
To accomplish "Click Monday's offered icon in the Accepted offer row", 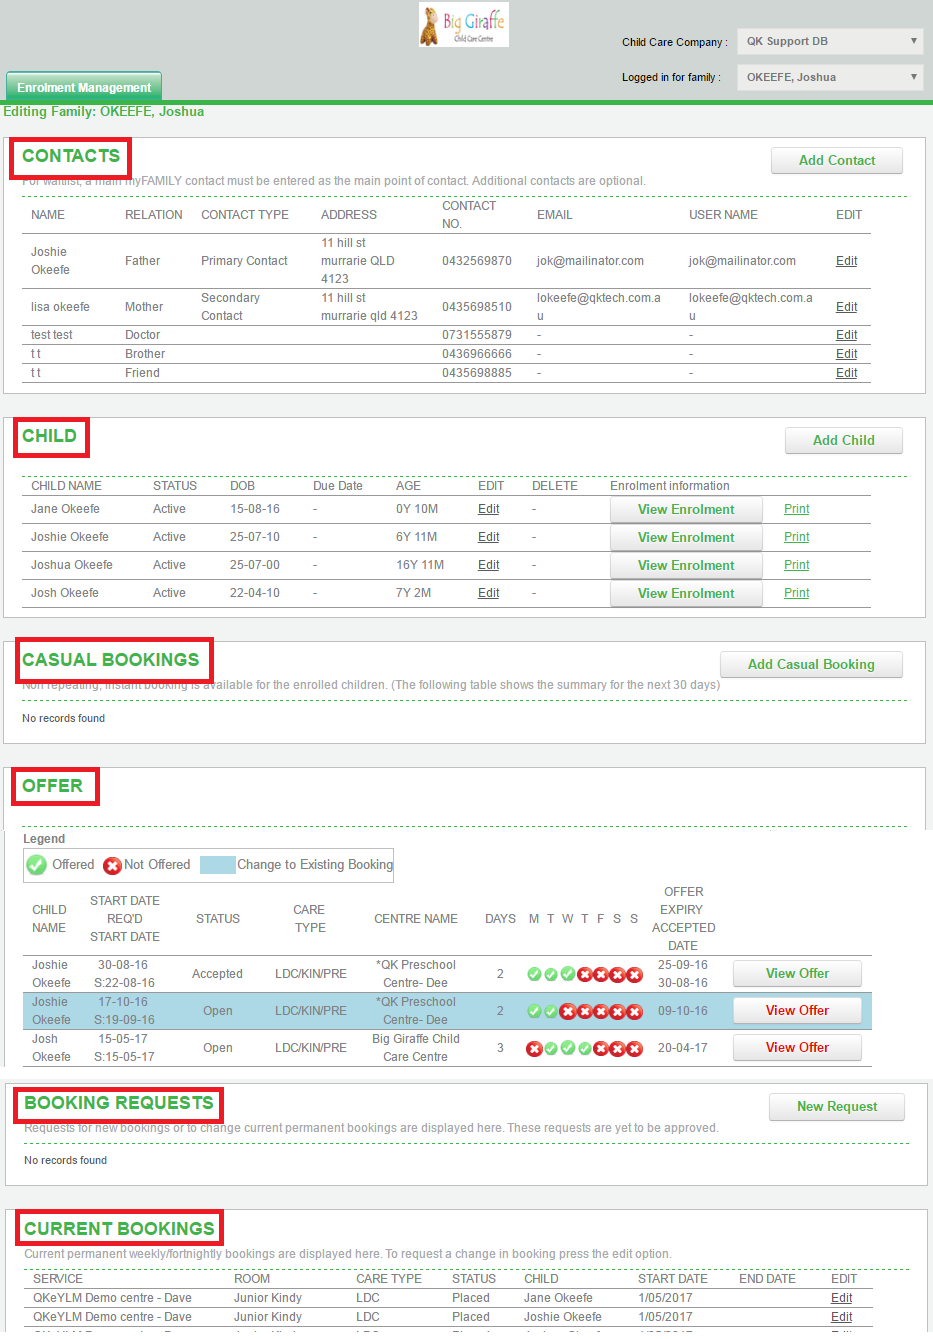I will point(534,973).
